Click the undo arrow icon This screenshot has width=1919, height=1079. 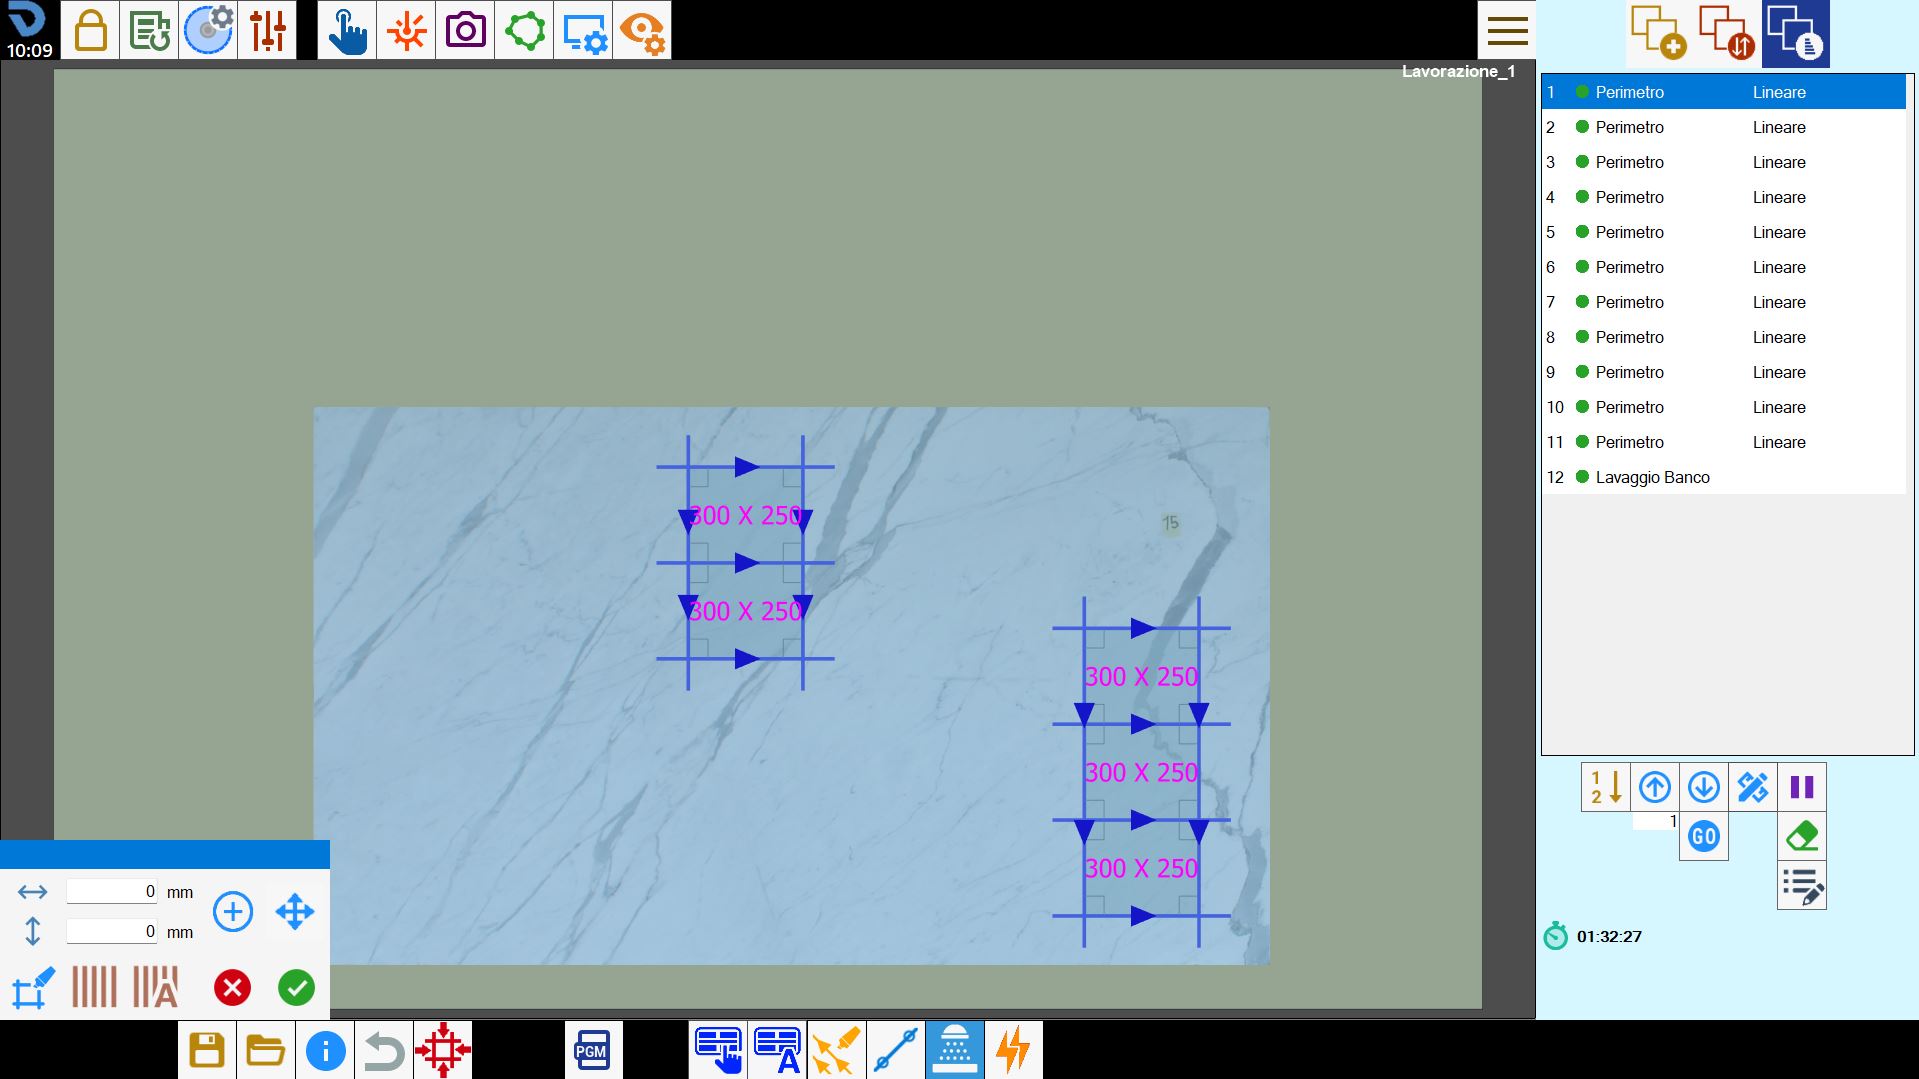tap(384, 1050)
